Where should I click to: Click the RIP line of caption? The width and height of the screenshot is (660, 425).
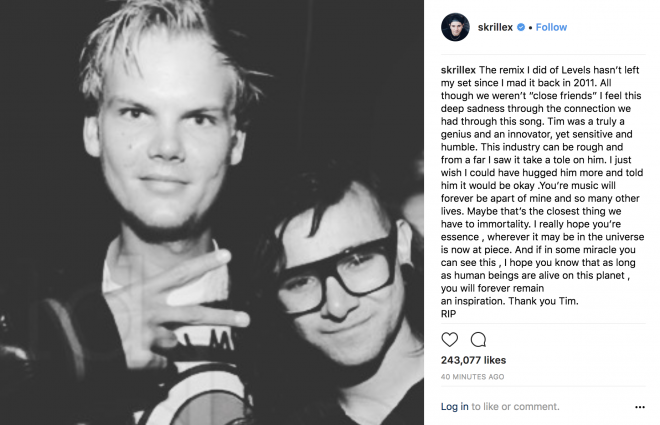448,314
